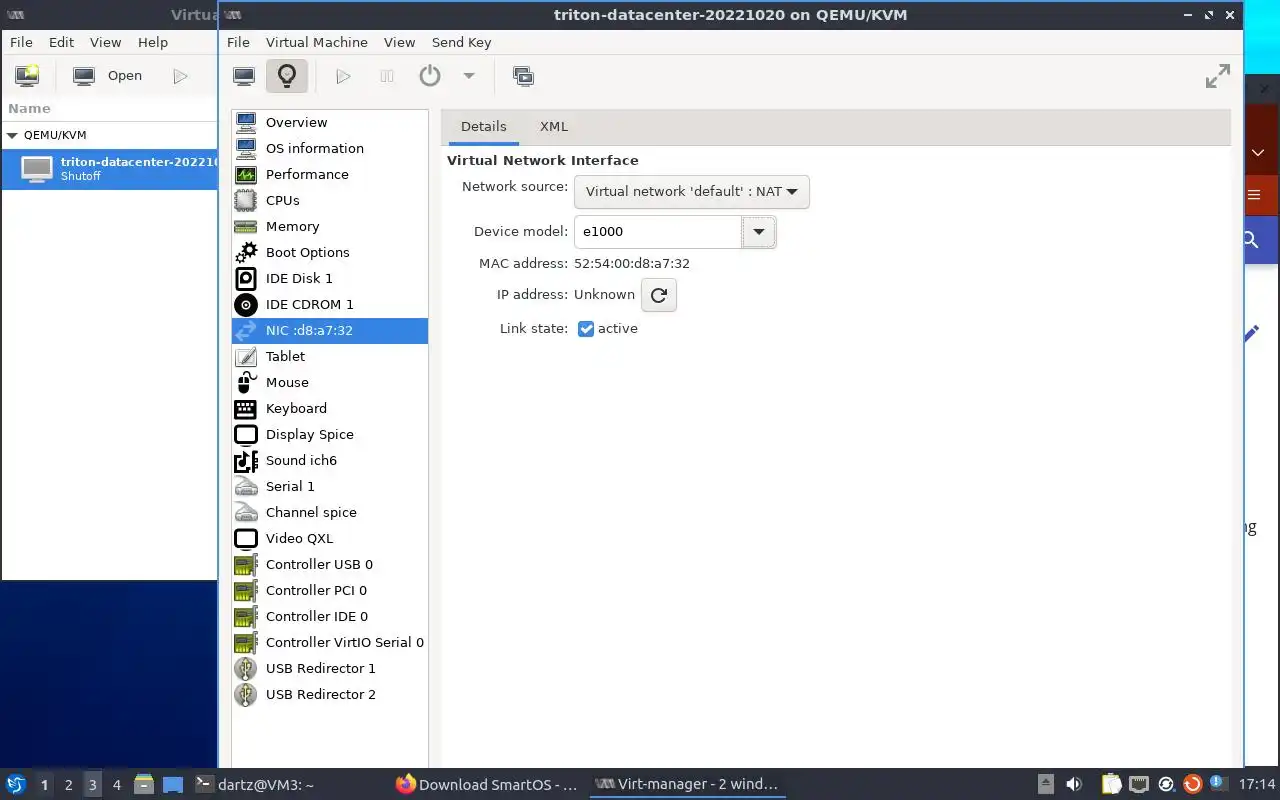The height and width of the screenshot is (800, 1280).
Task: Toggle Link state active checkbox
Action: click(x=586, y=329)
